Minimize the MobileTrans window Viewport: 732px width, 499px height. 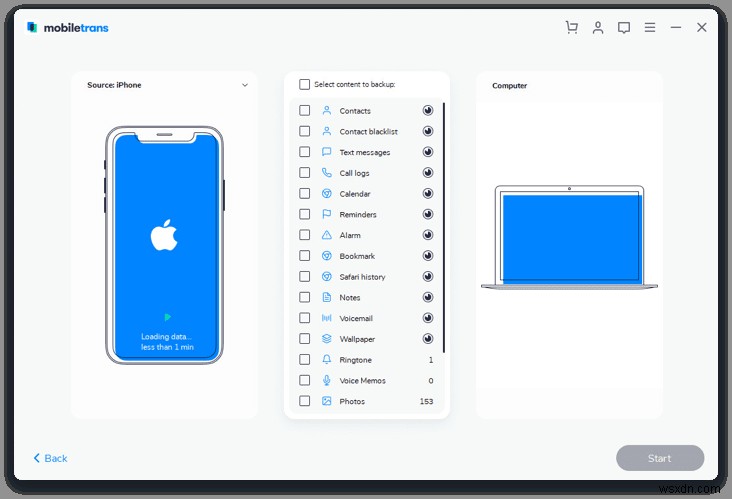pyautogui.click(x=676, y=28)
